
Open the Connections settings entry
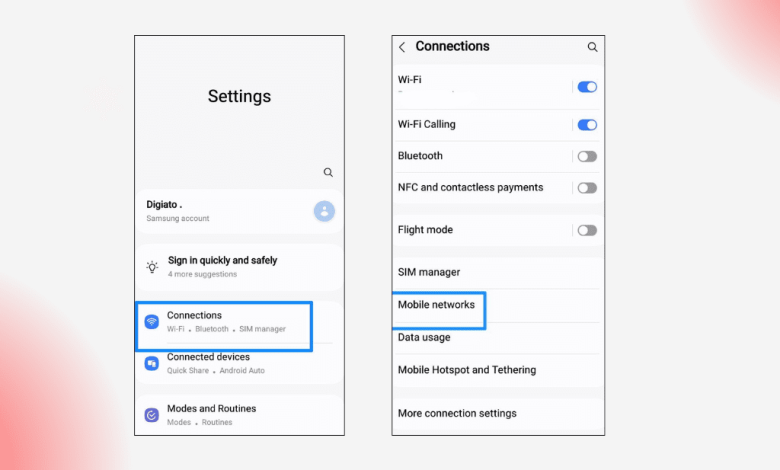[225, 321]
